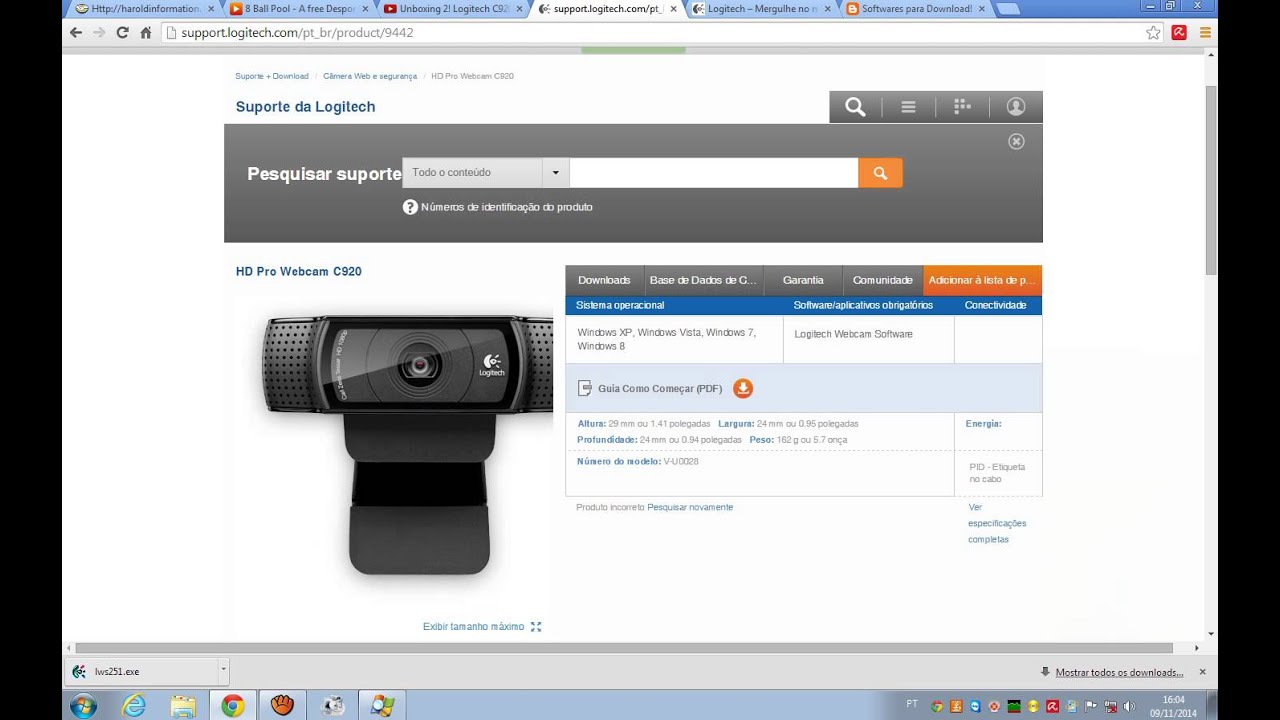Go to the browser home page
The image size is (1280, 720).
pyautogui.click(x=146, y=32)
